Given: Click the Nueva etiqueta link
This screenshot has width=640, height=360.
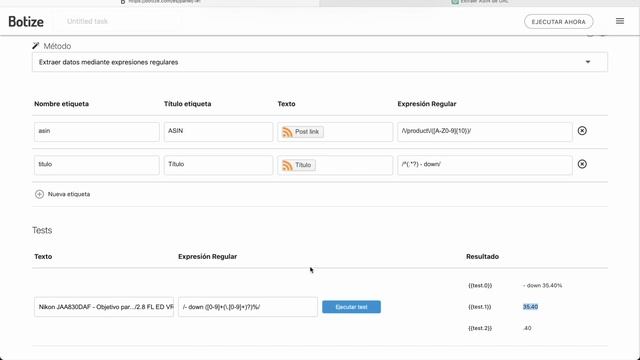Looking at the screenshot, I should 69,194.
